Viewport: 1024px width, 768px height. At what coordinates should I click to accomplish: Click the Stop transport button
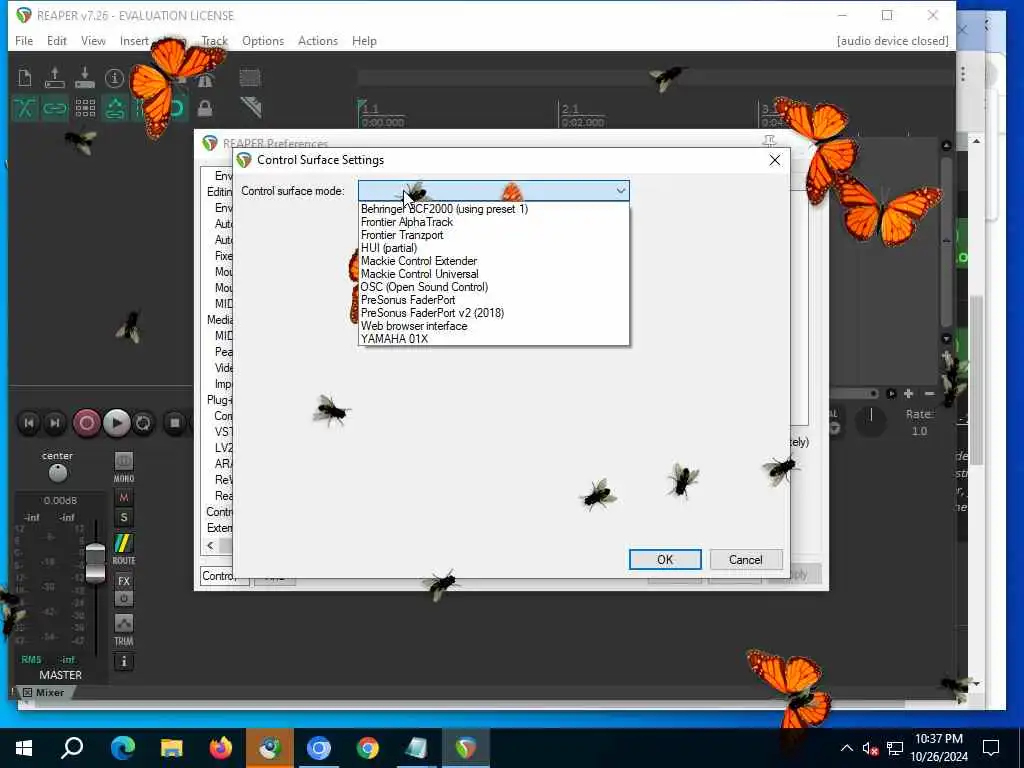tap(174, 423)
